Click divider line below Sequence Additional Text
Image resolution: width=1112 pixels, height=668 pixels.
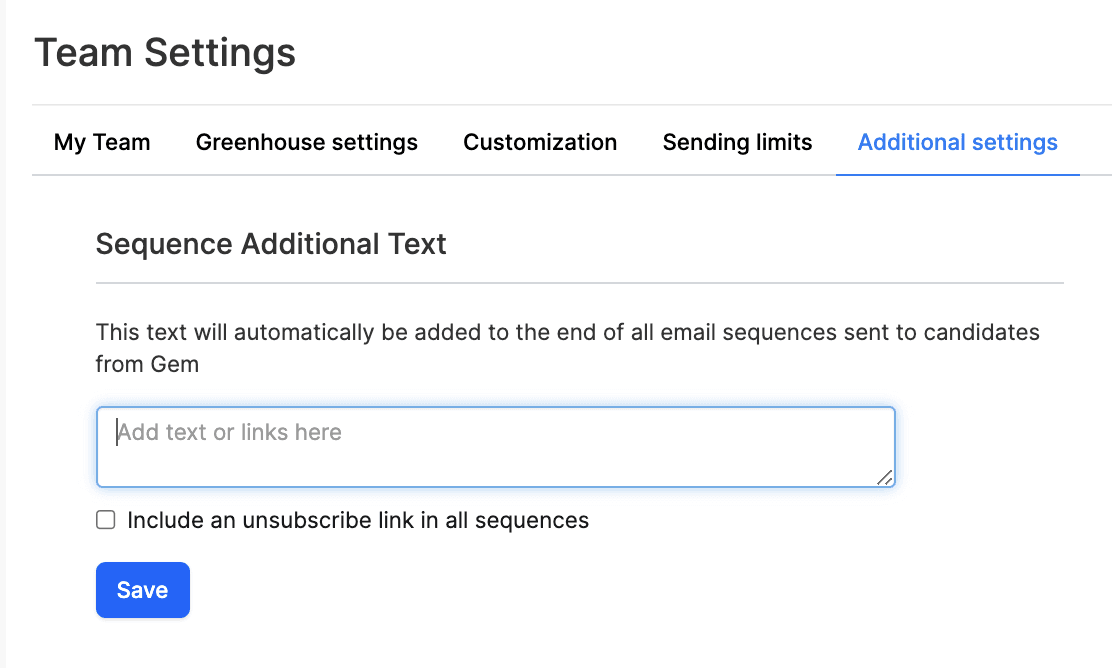[579, 283]
